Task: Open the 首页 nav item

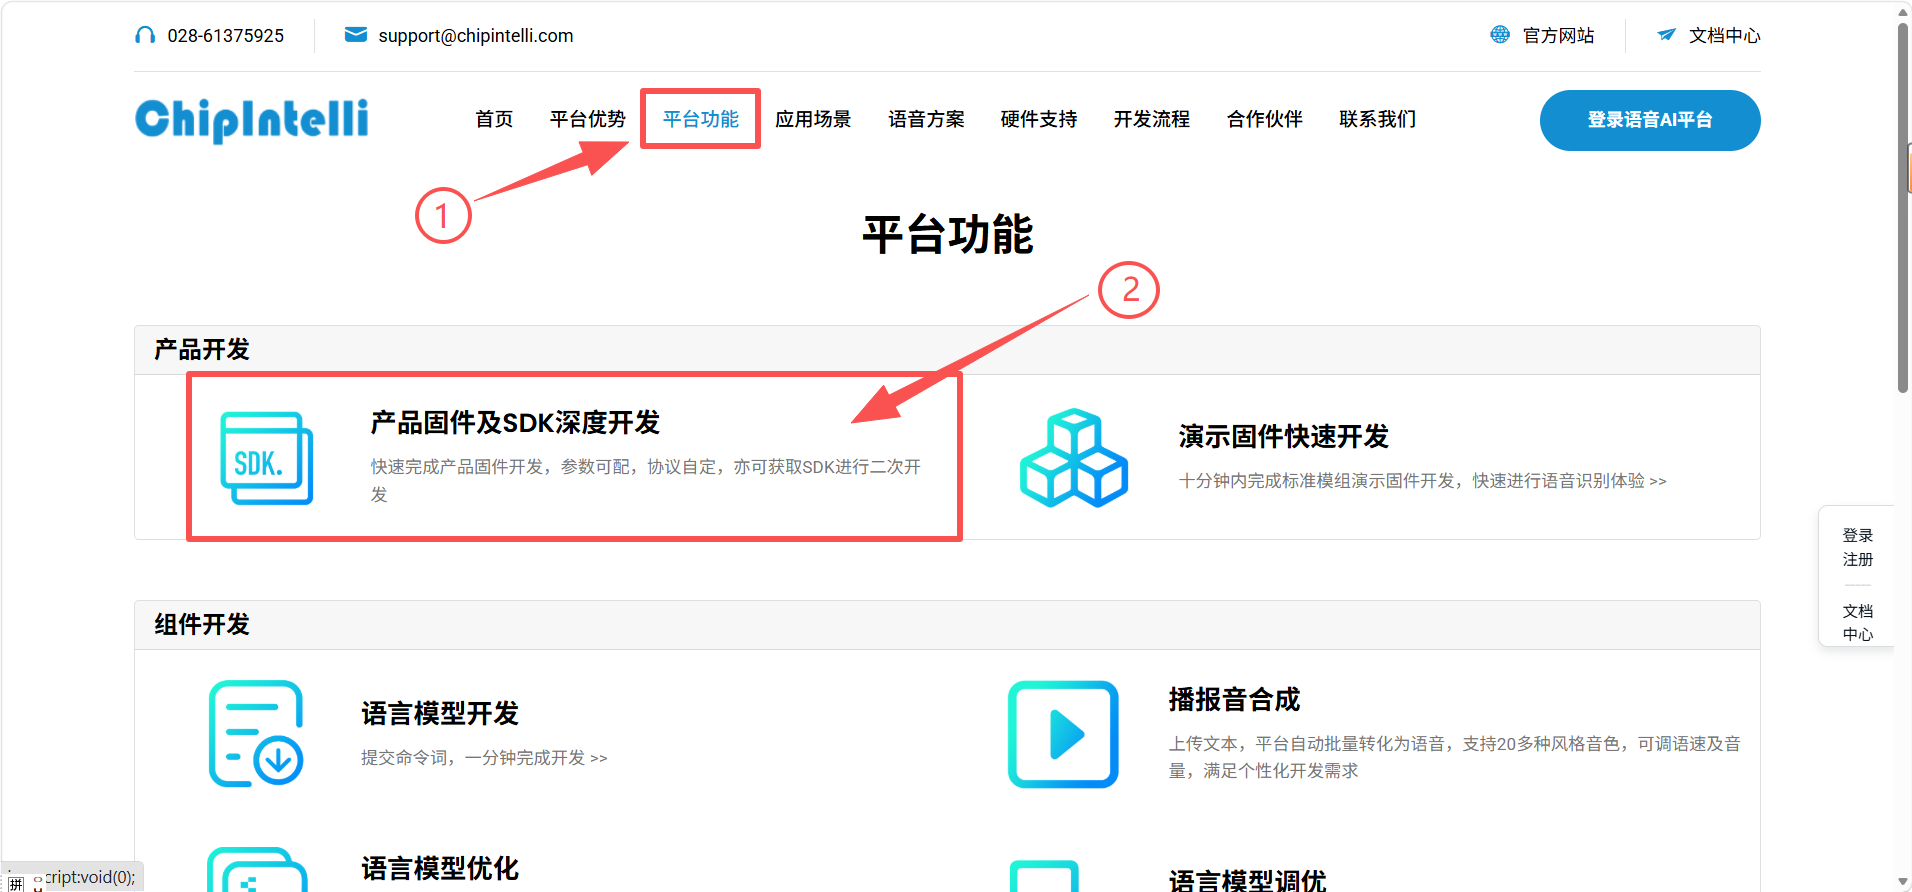Action: tap(494, 119)
